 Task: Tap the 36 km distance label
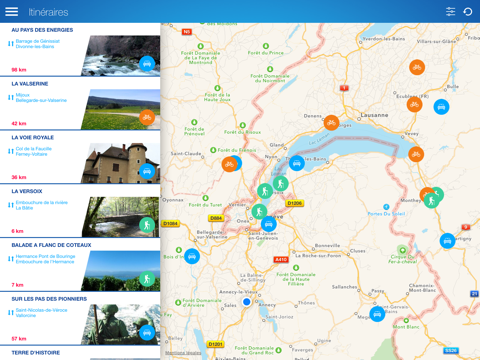coord(19,177)
